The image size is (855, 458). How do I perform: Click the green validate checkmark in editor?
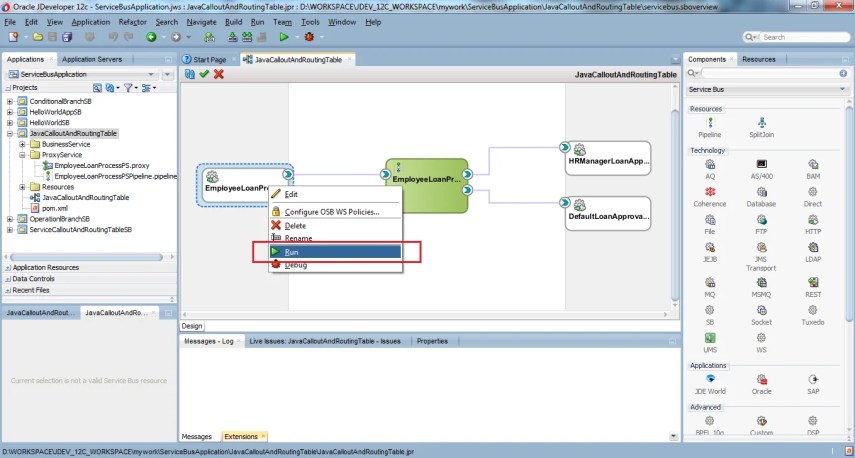pyautogui.click(x=204, y=74)
